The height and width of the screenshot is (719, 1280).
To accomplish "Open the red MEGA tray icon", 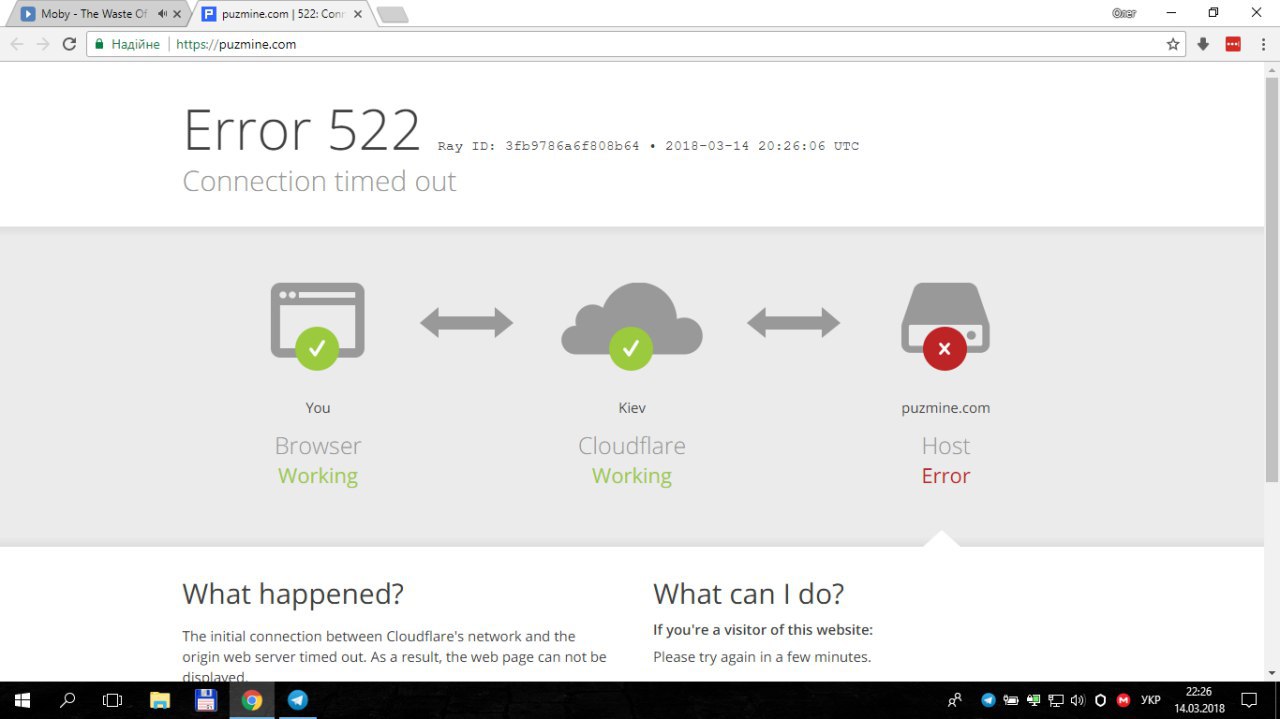I will coord(1123,700).
